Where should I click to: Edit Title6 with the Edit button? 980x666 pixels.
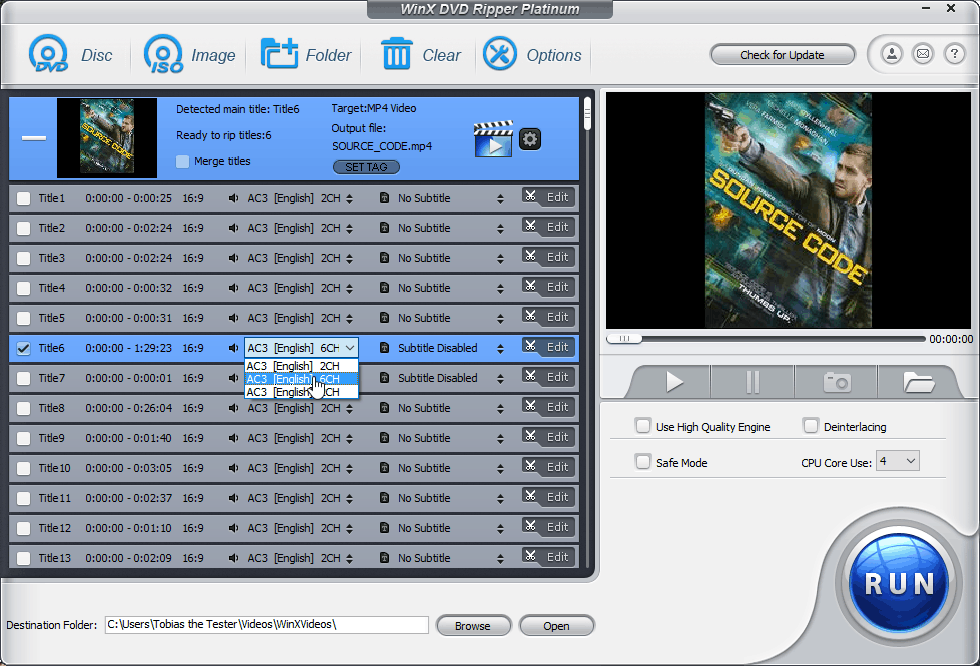pos(549,347)
